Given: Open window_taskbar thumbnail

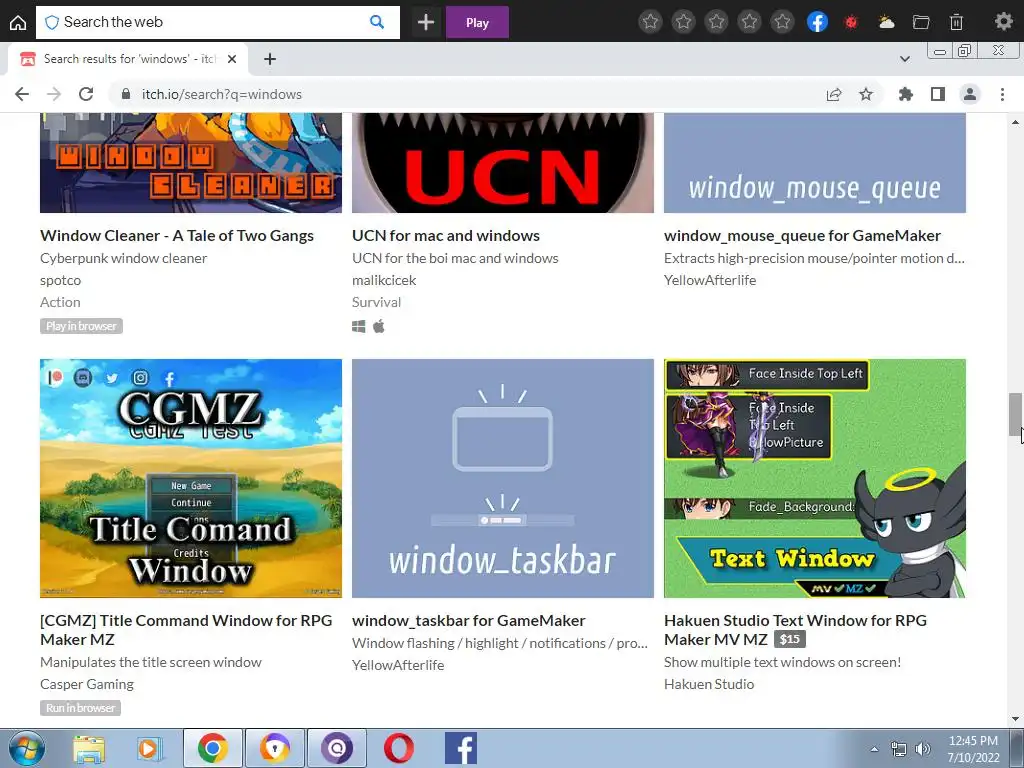Looking at the screenshot, I should pyautogui.click(x=503, y=478).
